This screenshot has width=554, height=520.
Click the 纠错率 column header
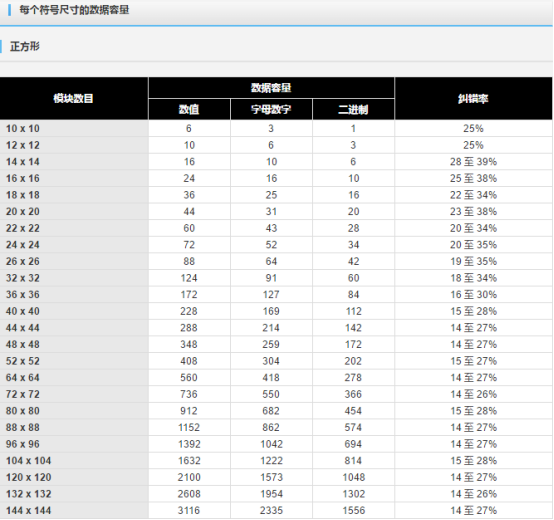click(x=473, y=99)
